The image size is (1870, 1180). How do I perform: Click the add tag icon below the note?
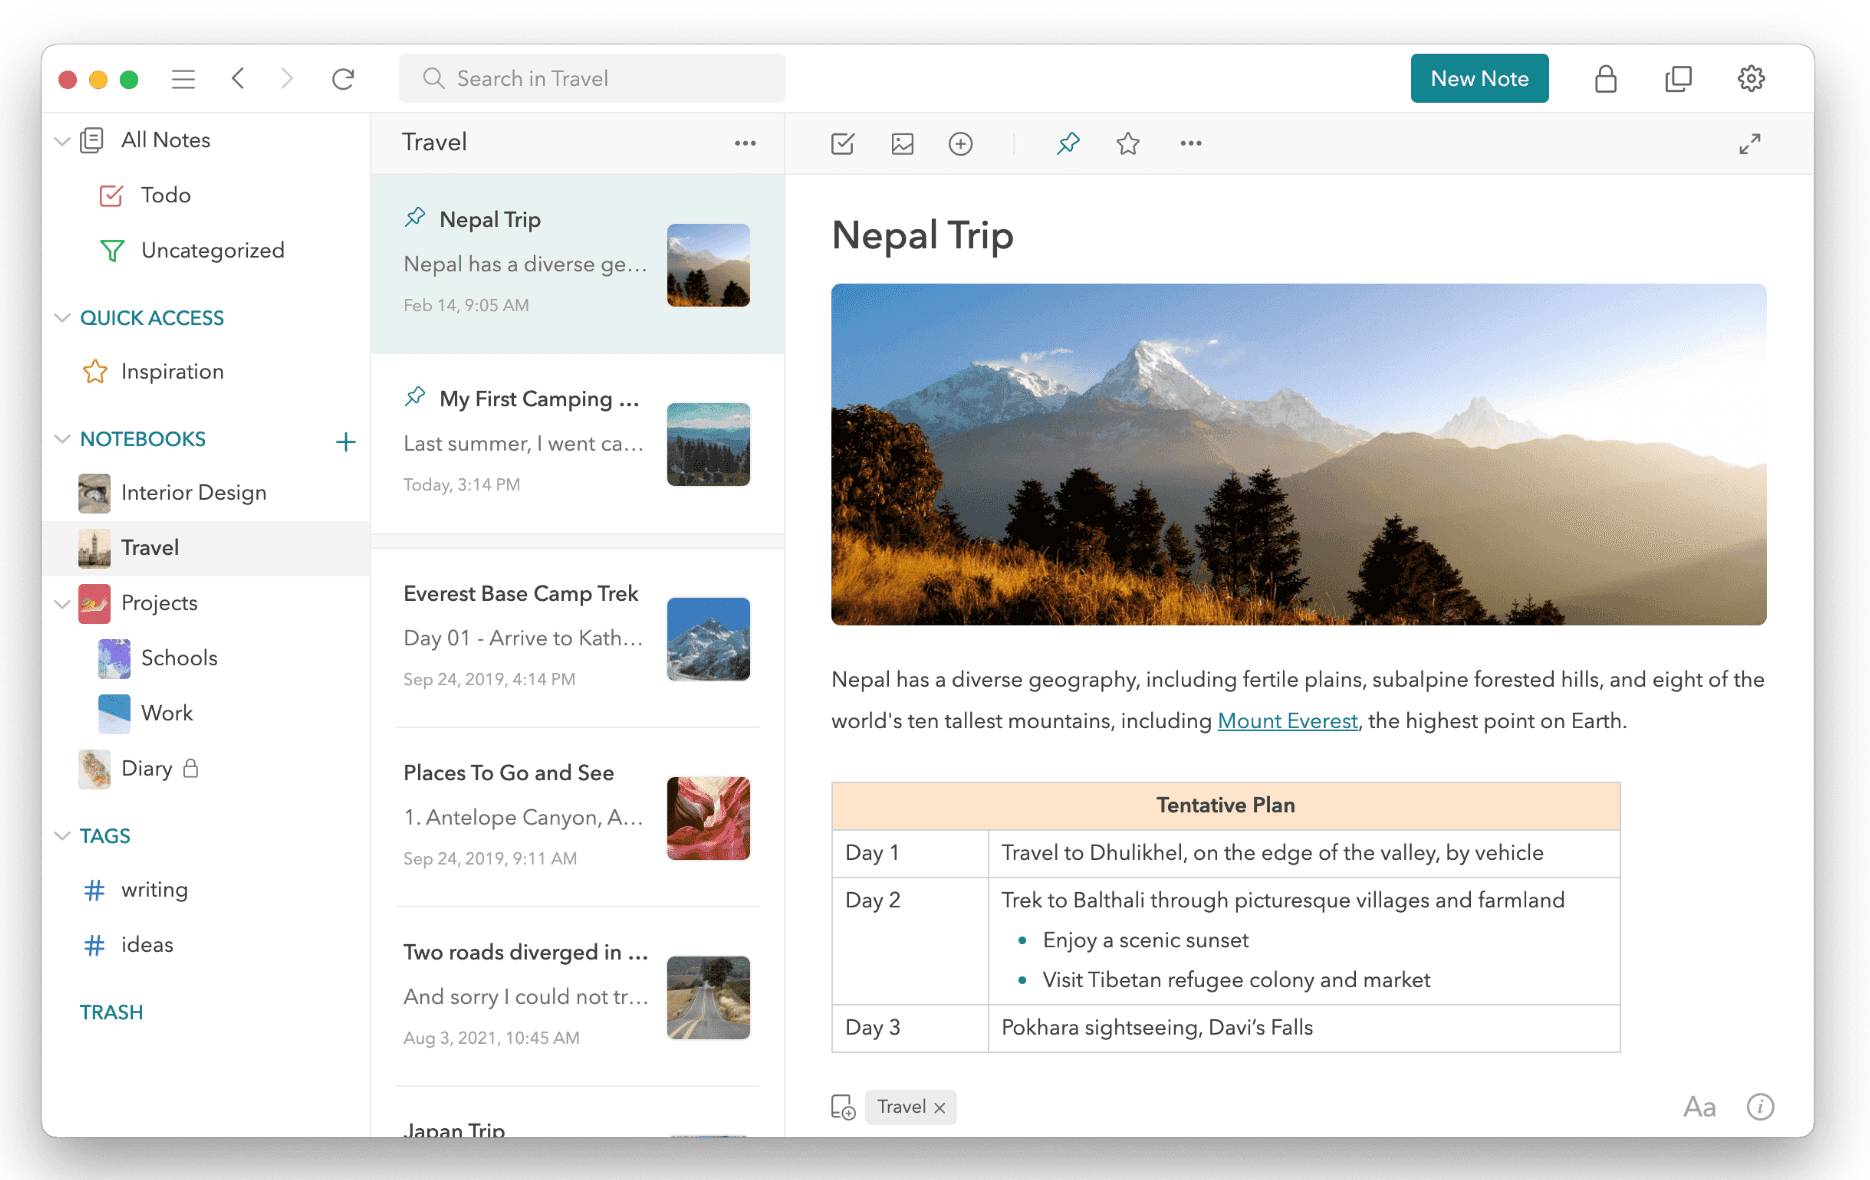(843, 1107)
